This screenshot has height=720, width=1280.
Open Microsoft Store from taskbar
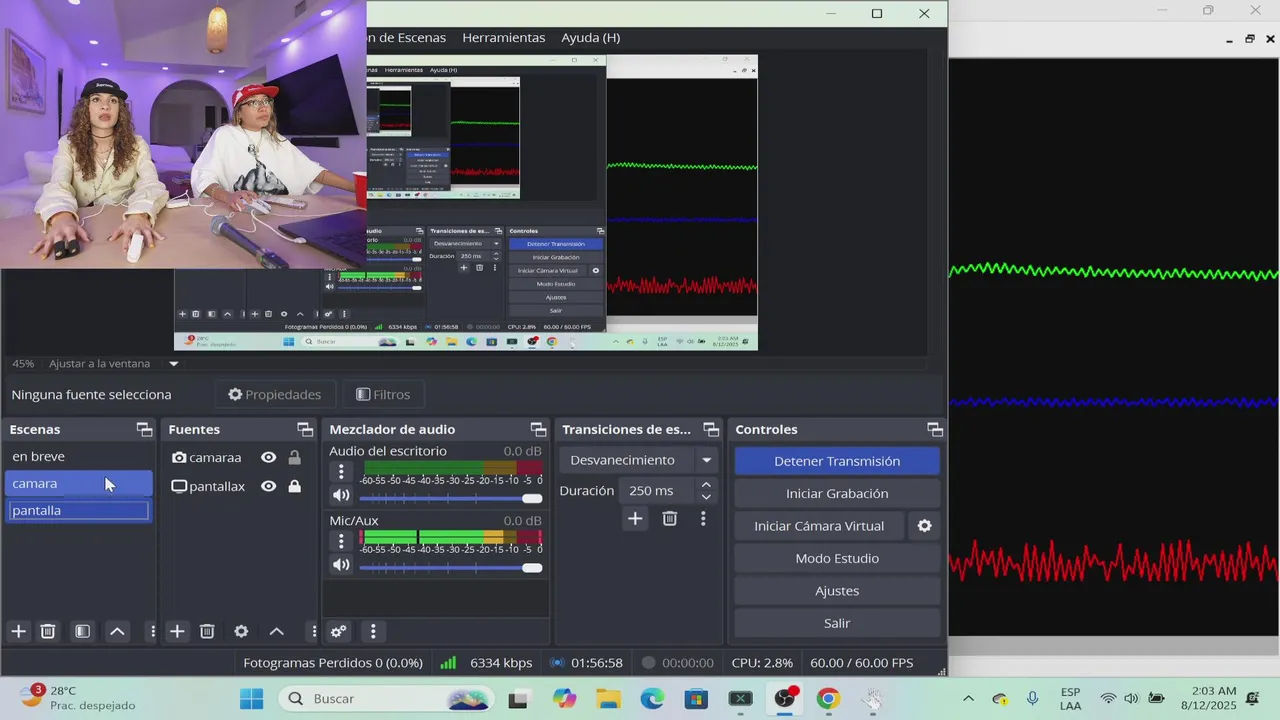click(x=696, y=699)
